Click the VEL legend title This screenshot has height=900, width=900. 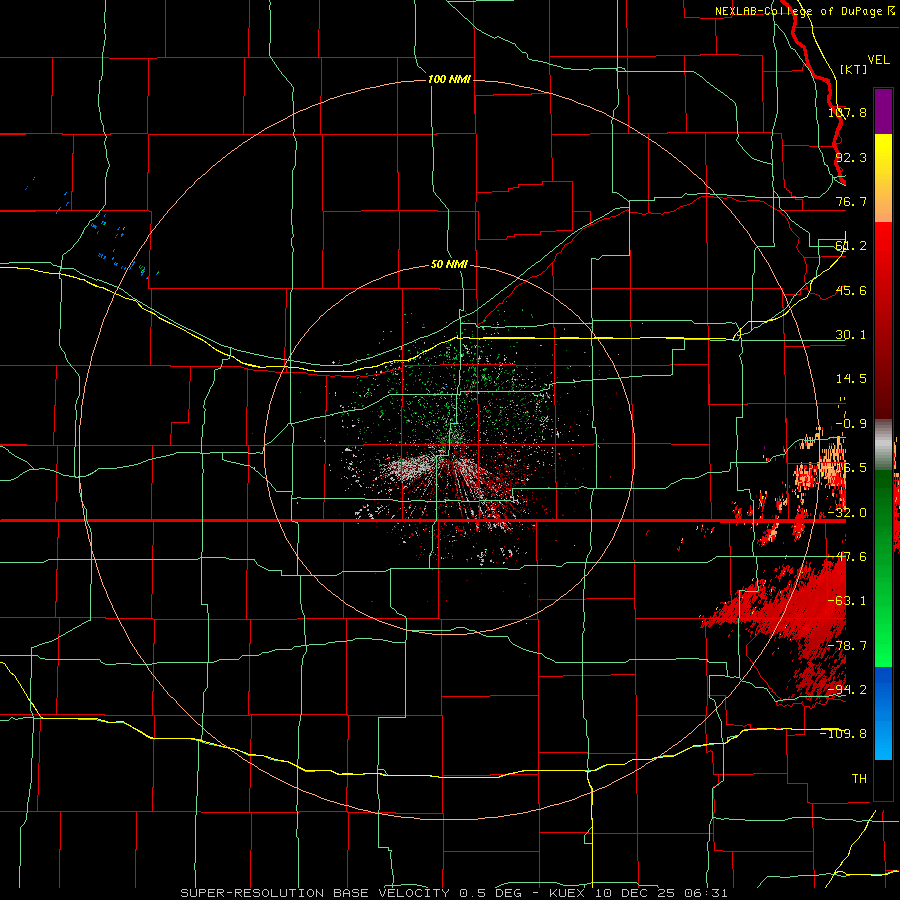tap(878, 60)
